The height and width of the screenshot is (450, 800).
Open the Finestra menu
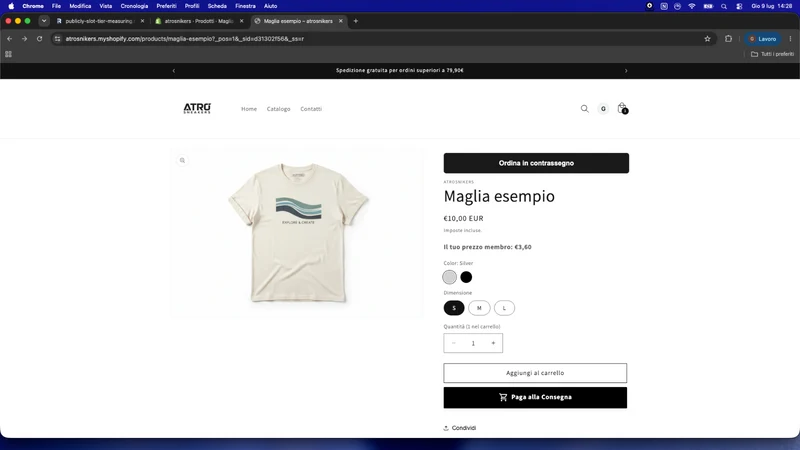245,6
